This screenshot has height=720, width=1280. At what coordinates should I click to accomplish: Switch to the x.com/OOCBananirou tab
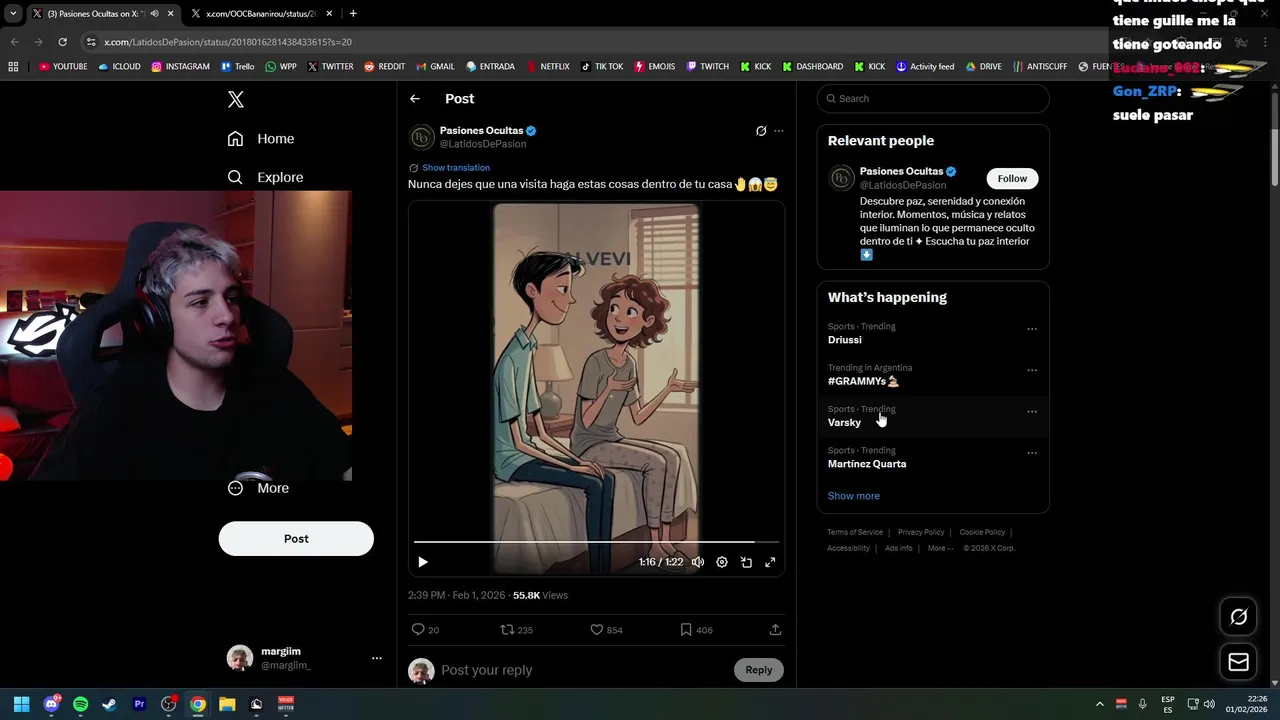(260, 14)
